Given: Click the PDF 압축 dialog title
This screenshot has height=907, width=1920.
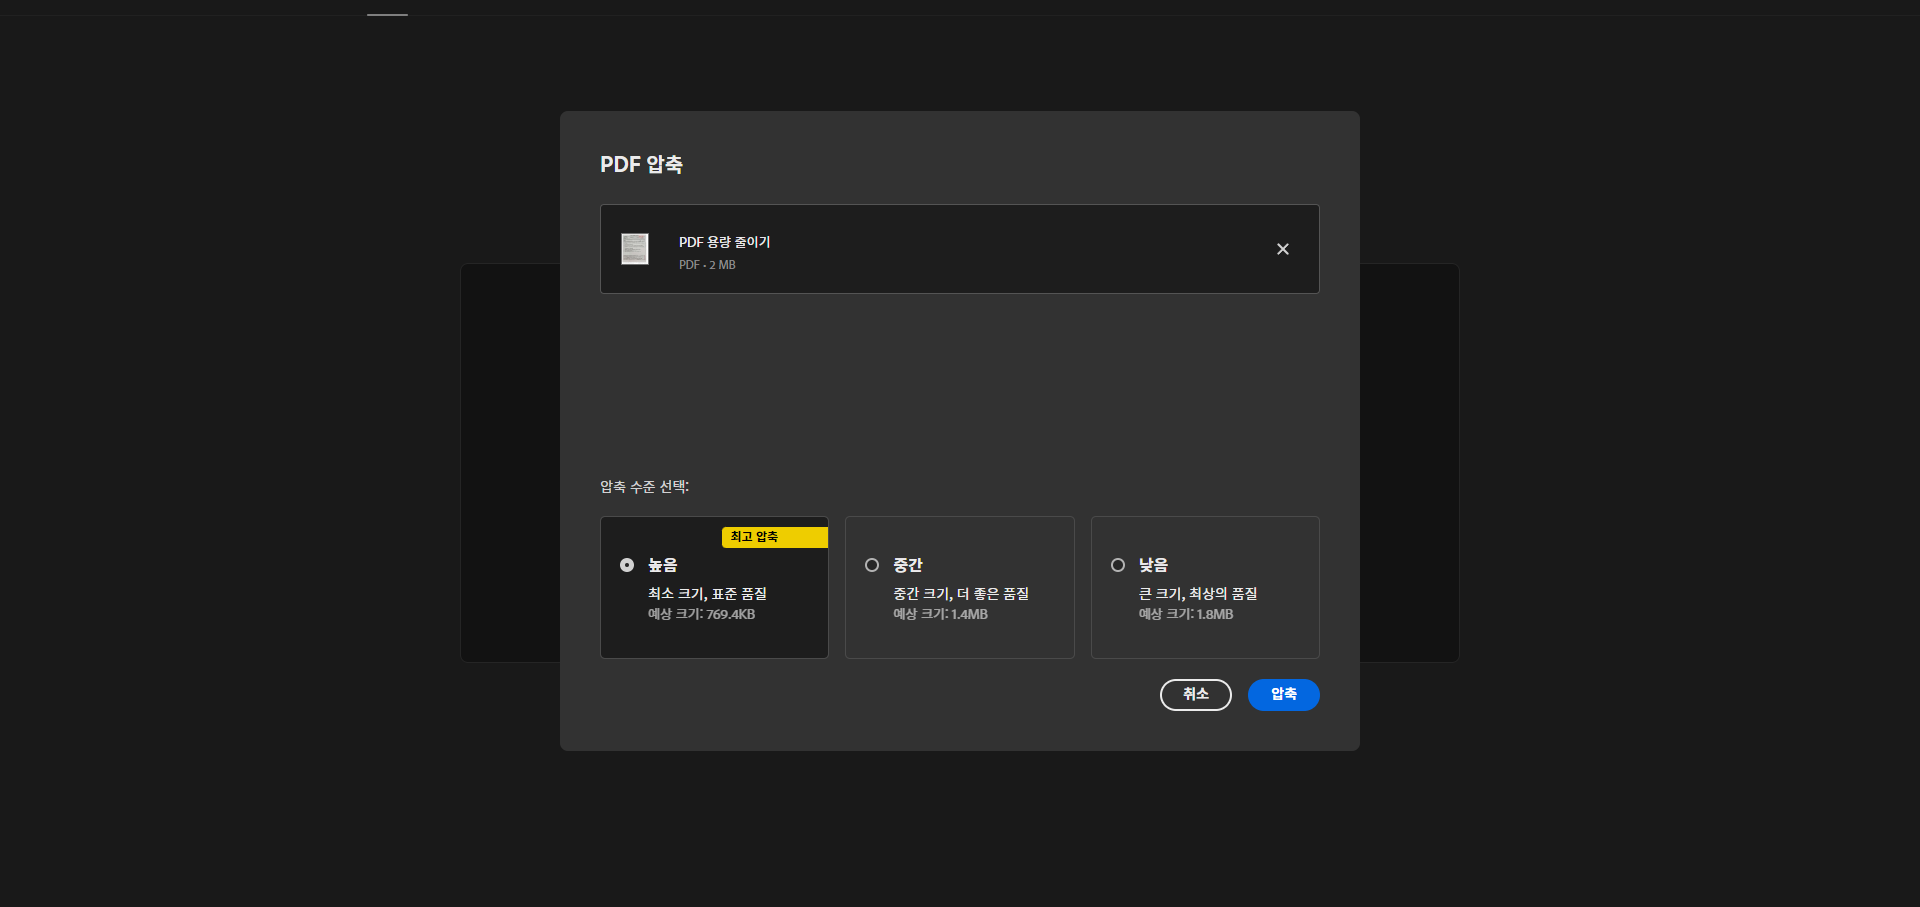Looking at the screenshot, I should (x=641, y=164).
